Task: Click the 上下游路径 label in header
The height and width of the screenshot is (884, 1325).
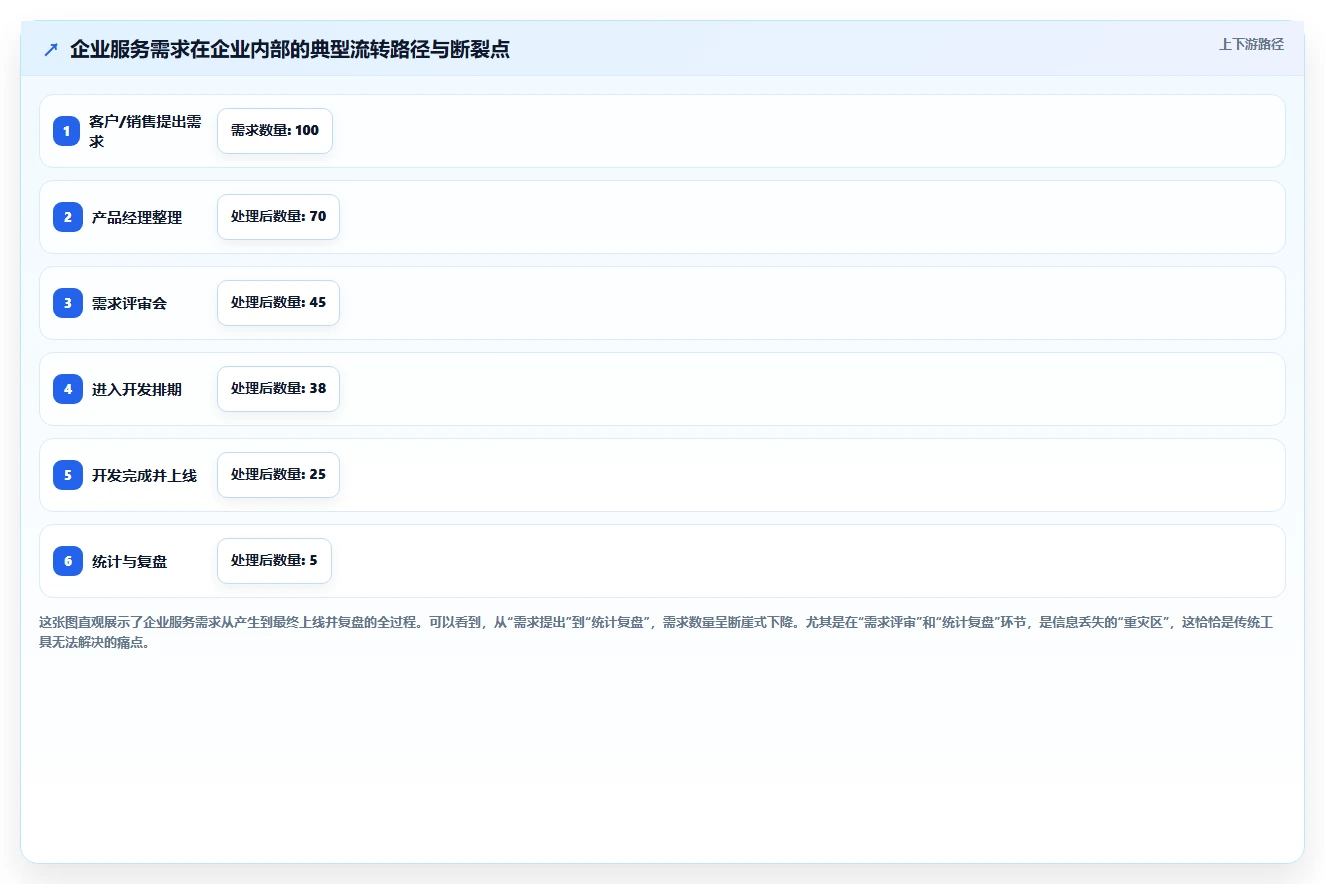Action: [x=1251, y=45]
